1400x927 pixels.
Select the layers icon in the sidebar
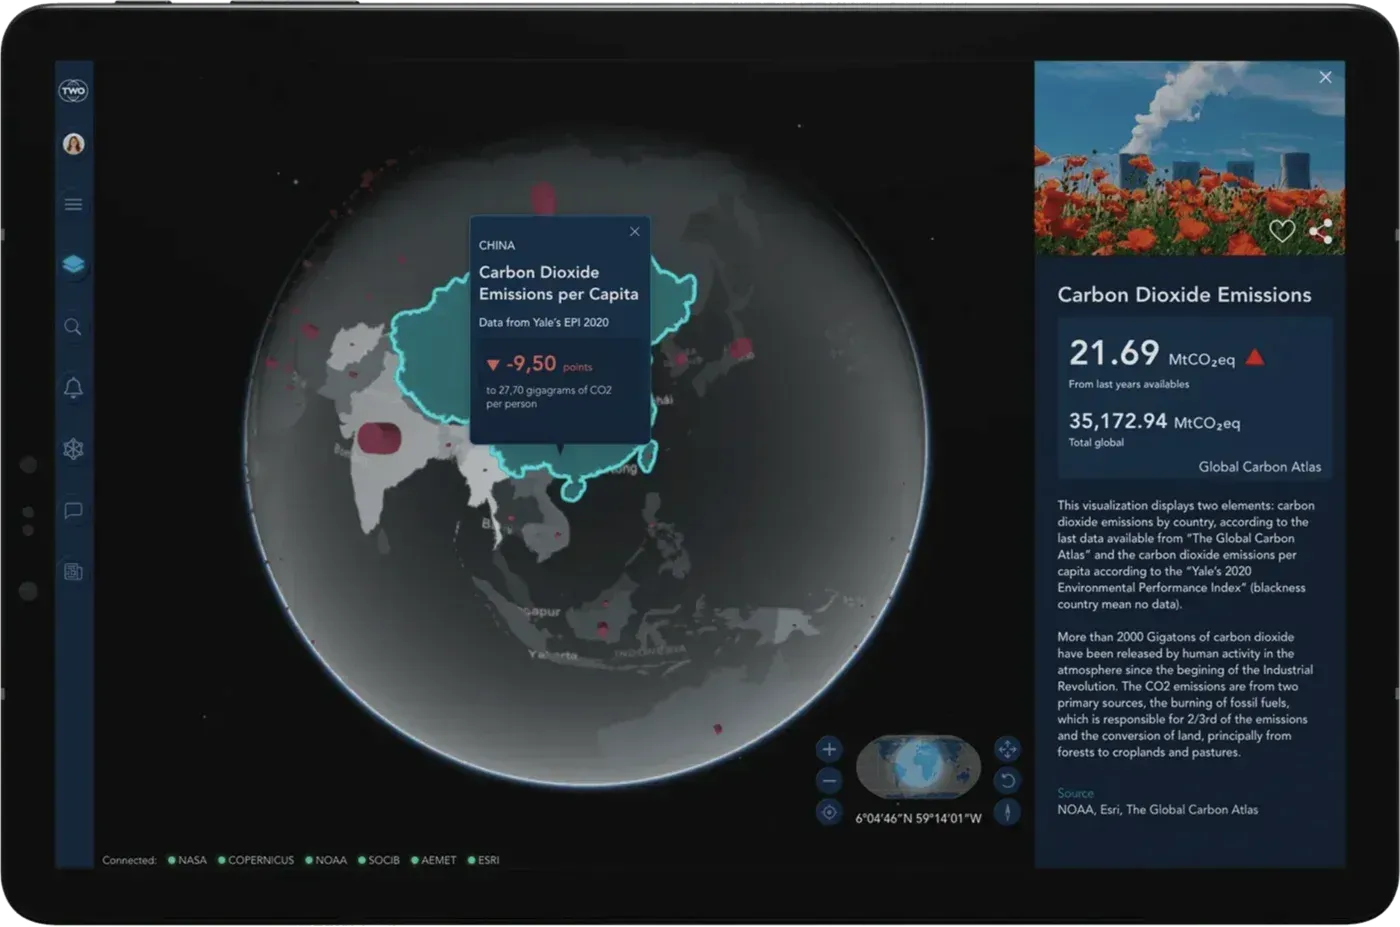[x=73, y=265]
